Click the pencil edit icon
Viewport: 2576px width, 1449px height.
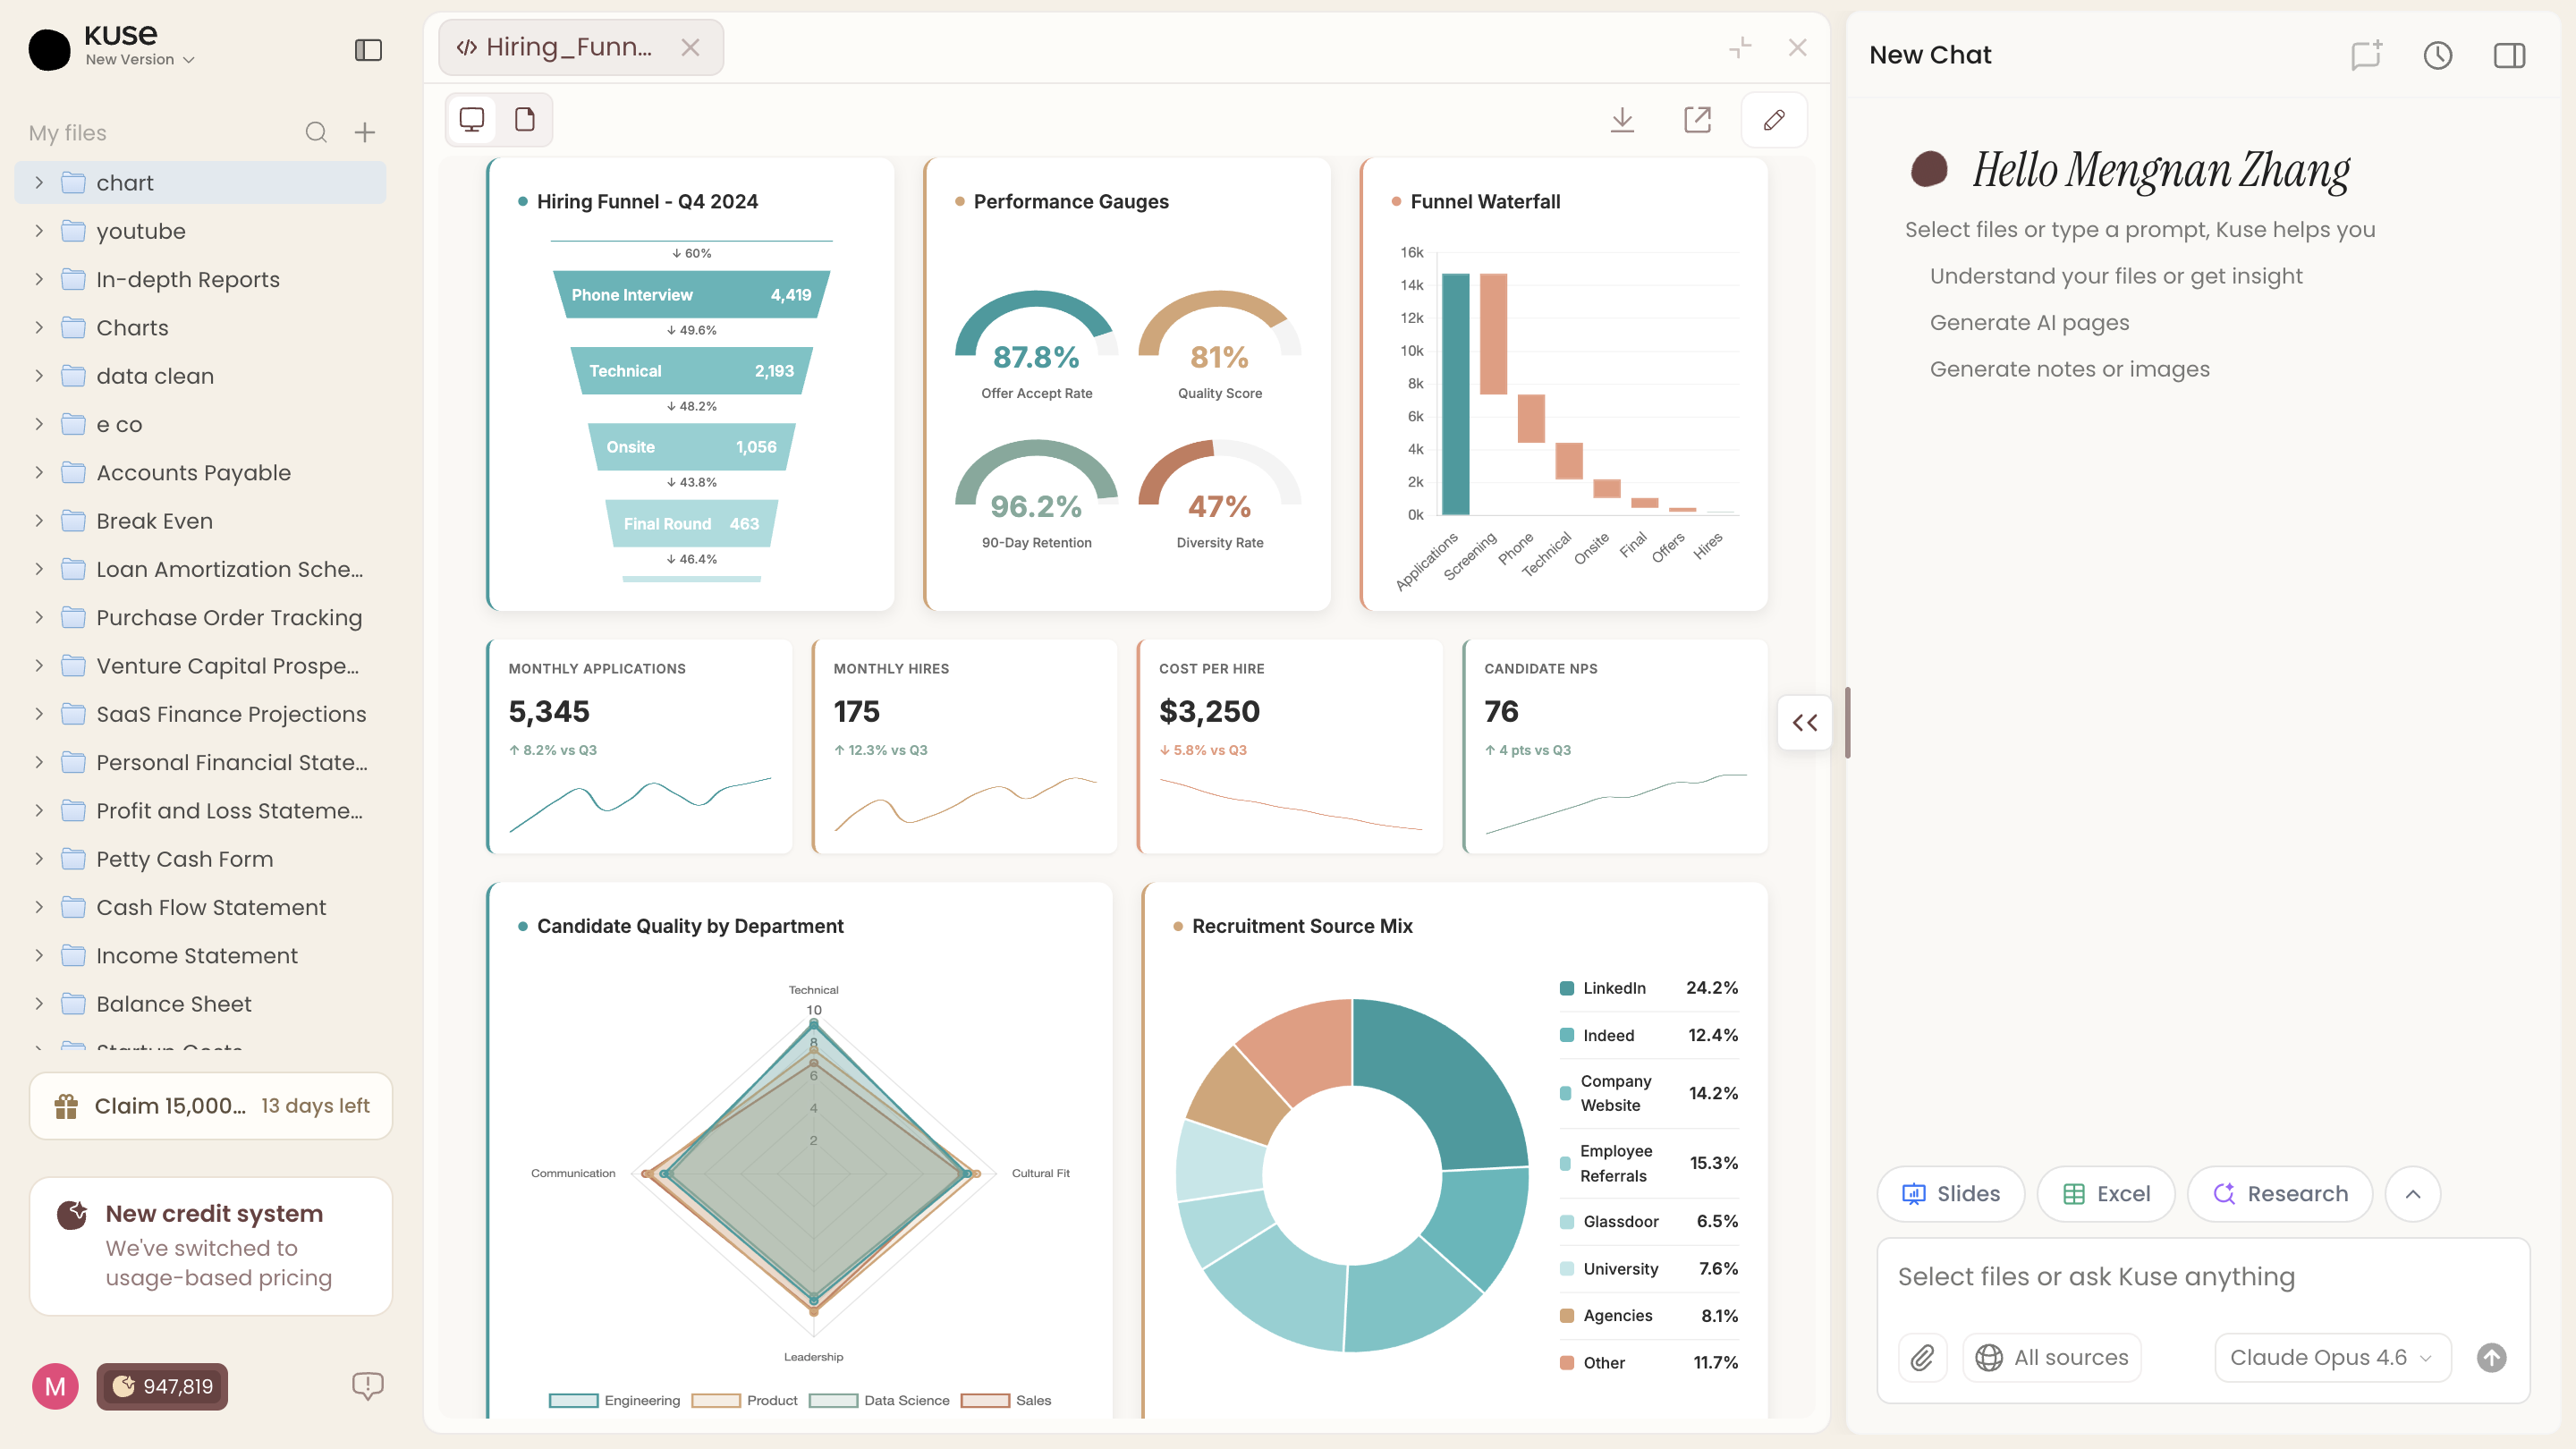(1774, 120)
